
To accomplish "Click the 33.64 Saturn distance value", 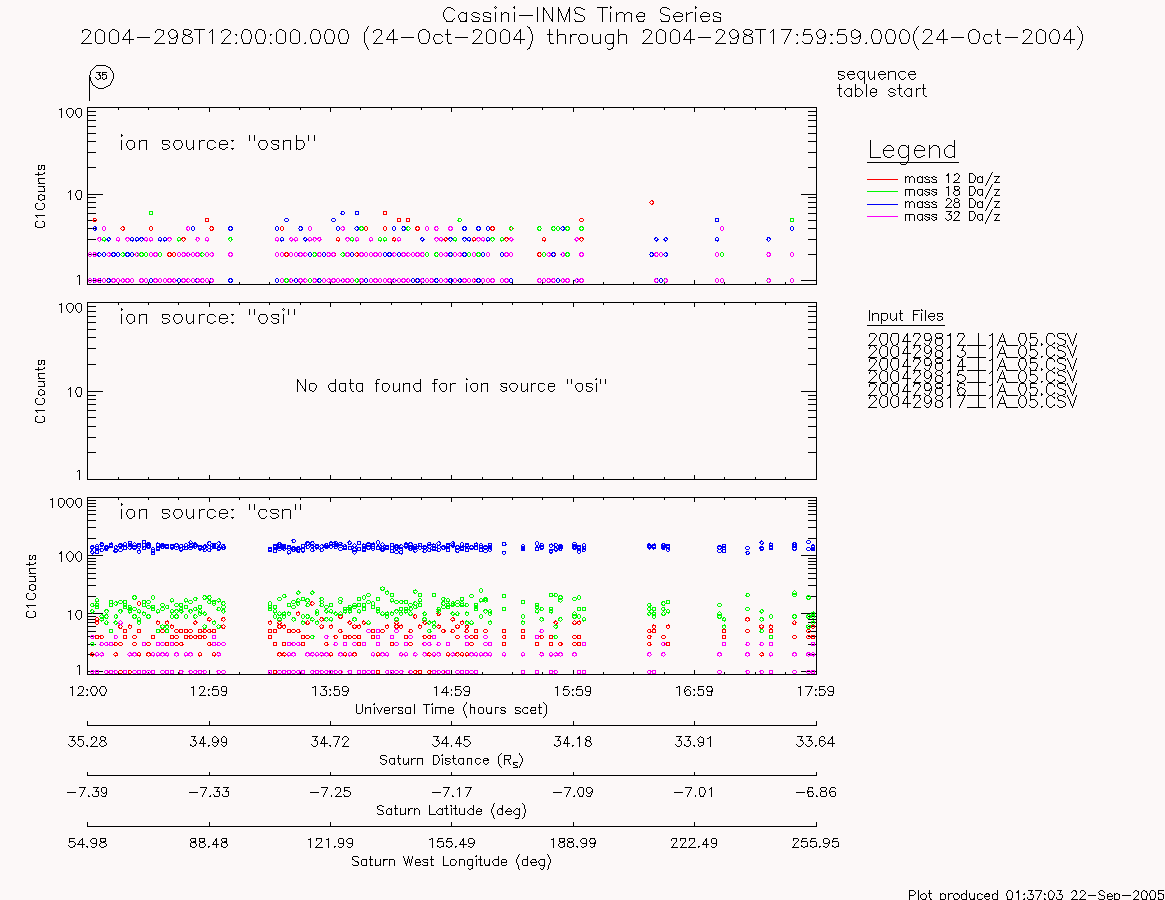I will [x=816, y=742].
